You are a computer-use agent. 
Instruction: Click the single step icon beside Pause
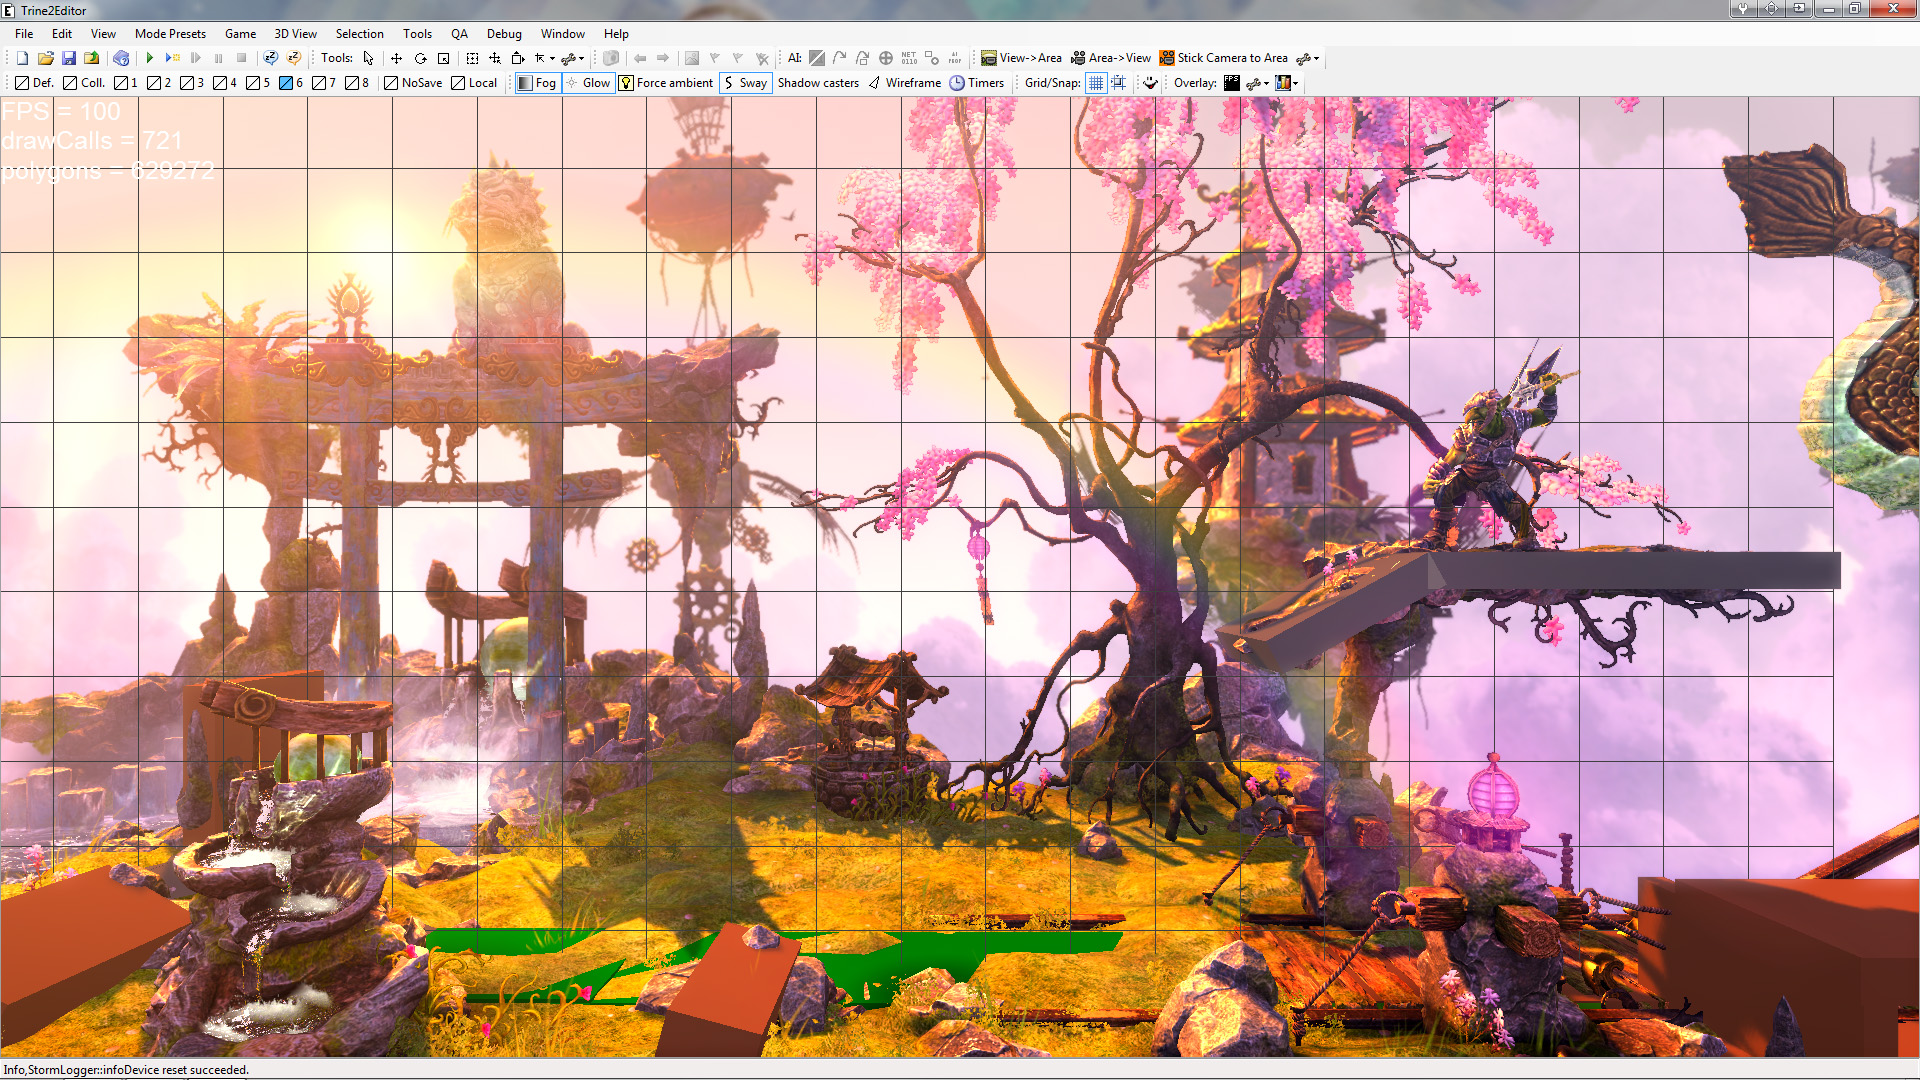195,58
